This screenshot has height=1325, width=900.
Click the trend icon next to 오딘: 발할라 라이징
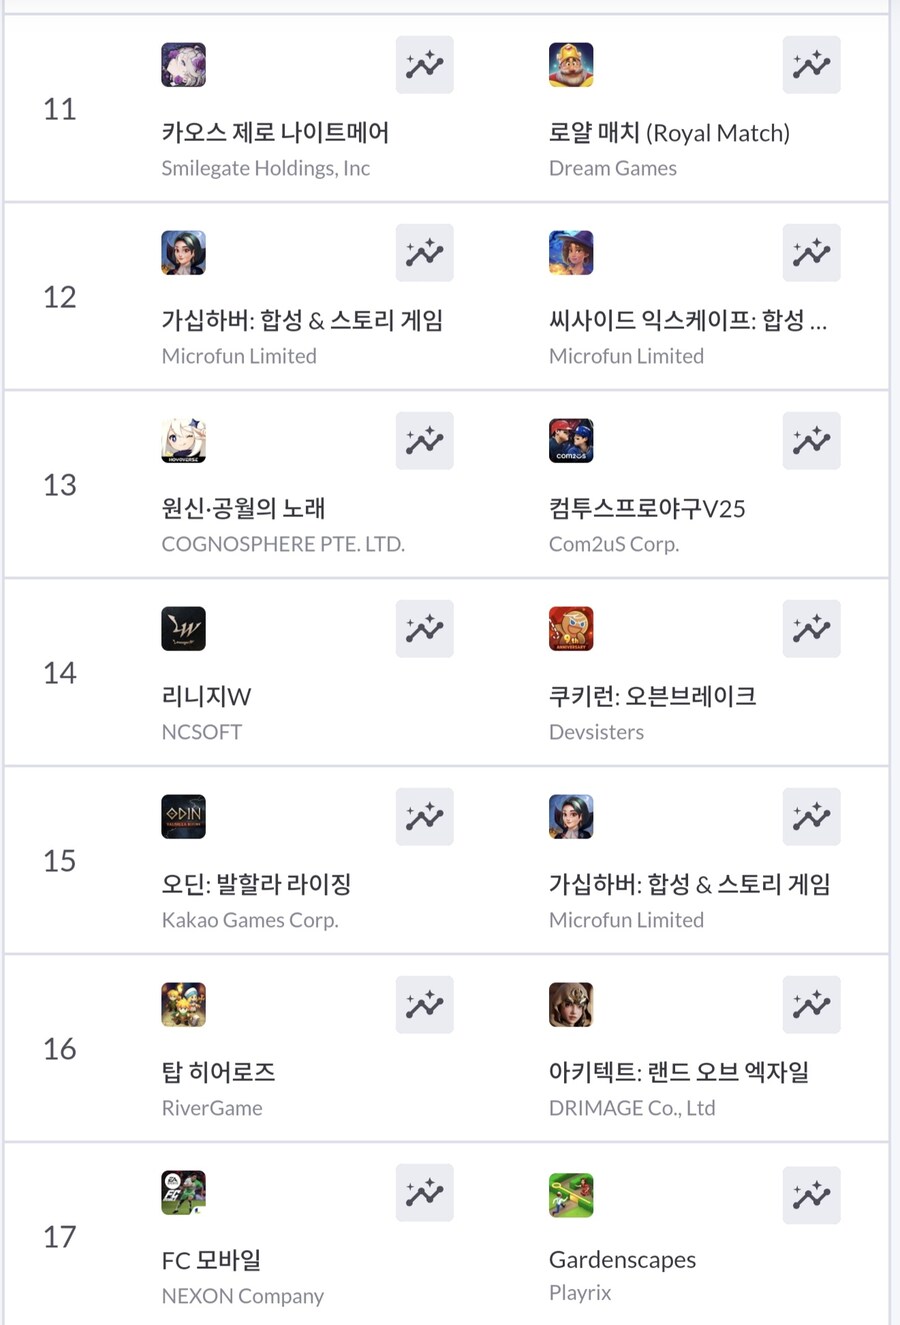(424, 816)
